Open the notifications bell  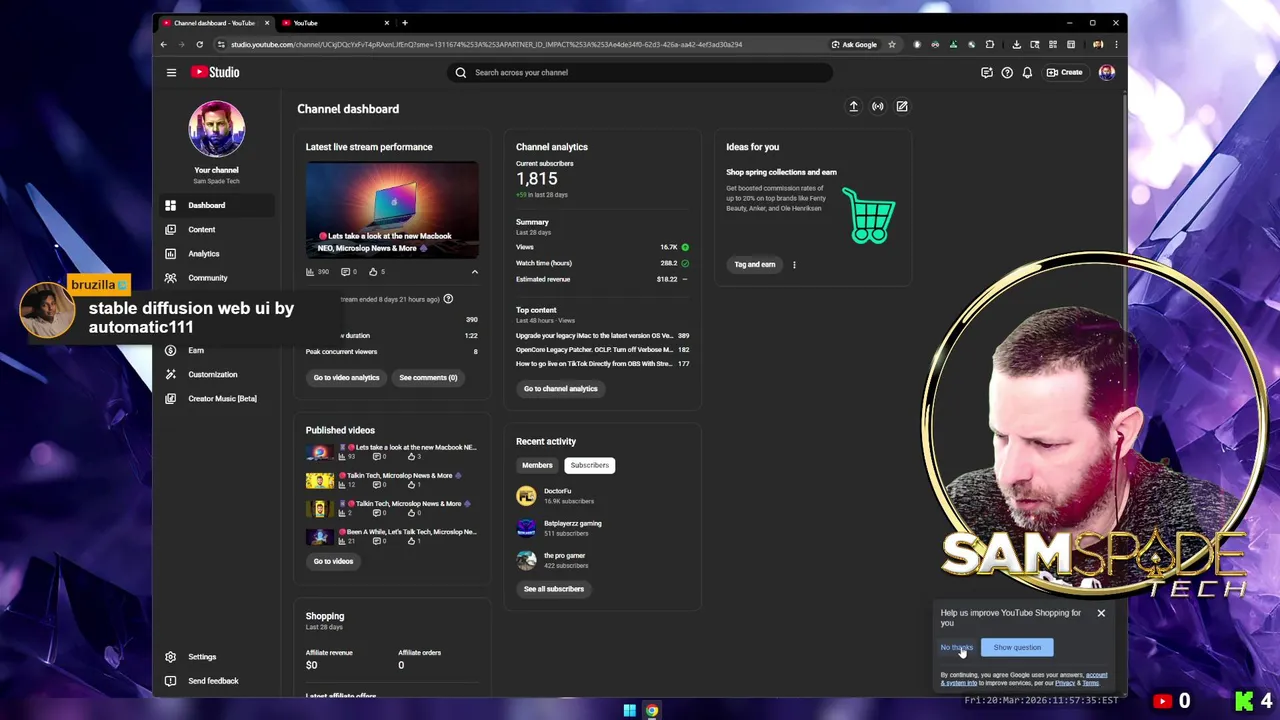coord(1027,72)
